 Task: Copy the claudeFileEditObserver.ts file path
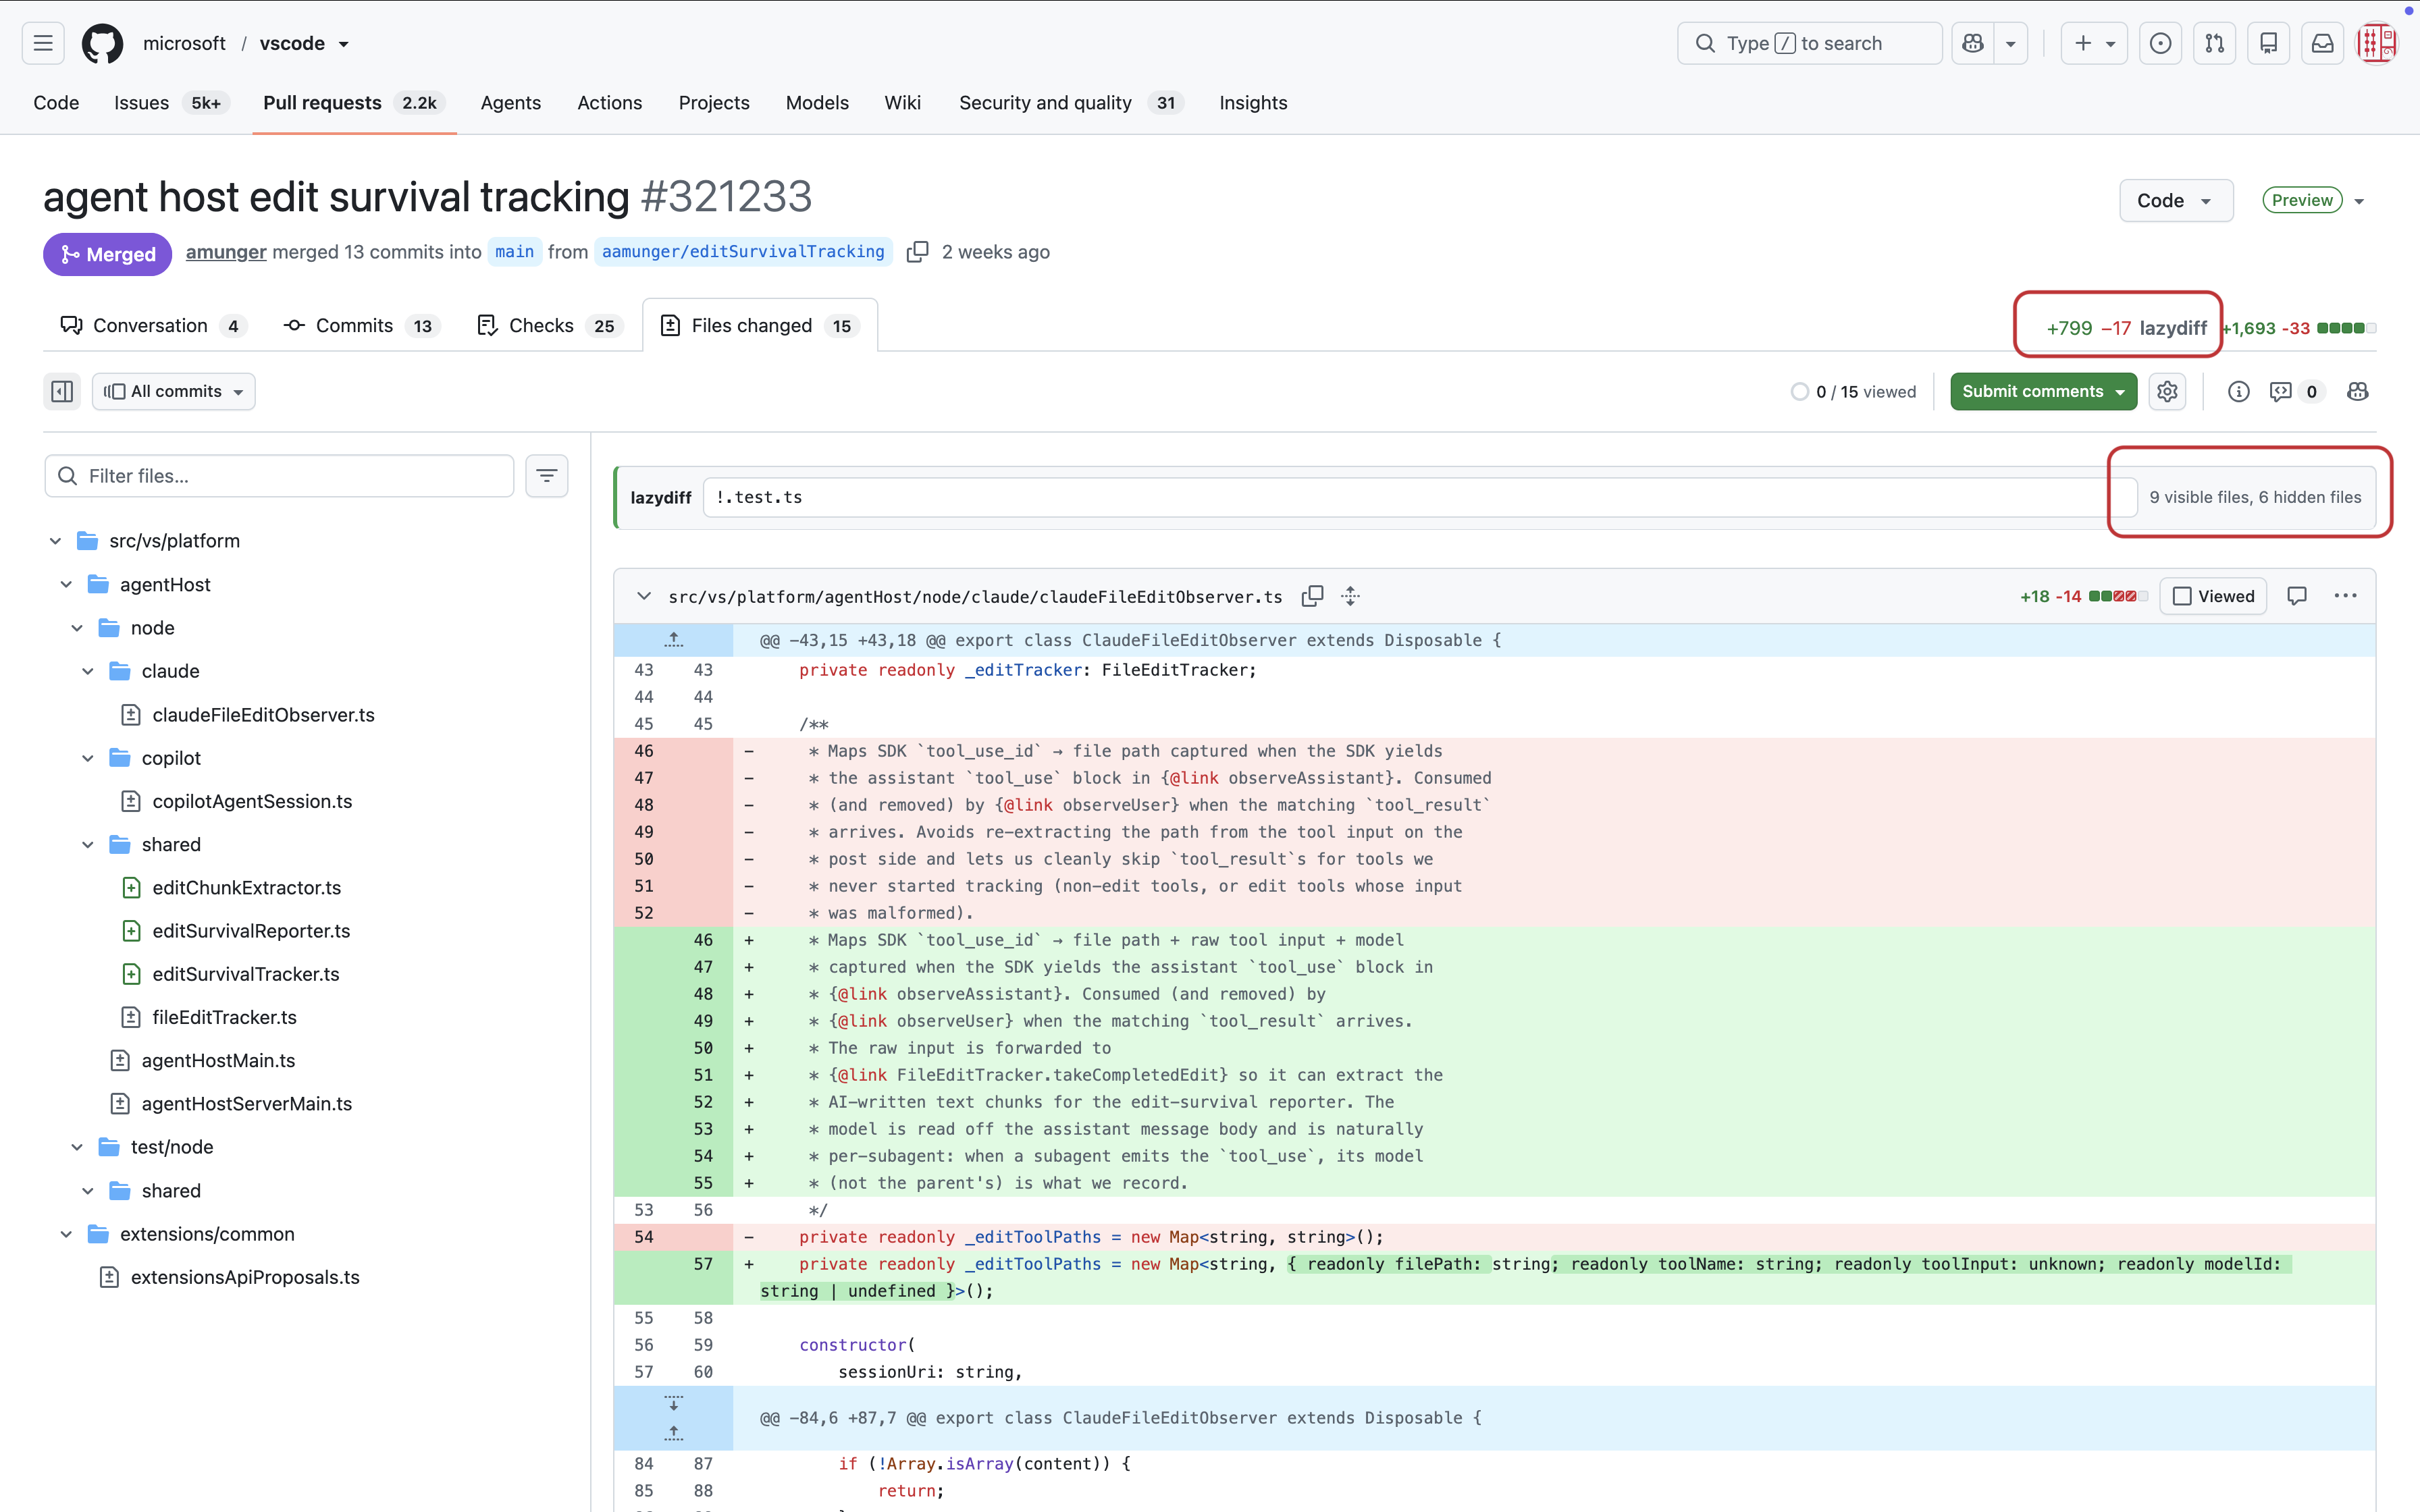pyautogui.click(x=1312, y=596)
